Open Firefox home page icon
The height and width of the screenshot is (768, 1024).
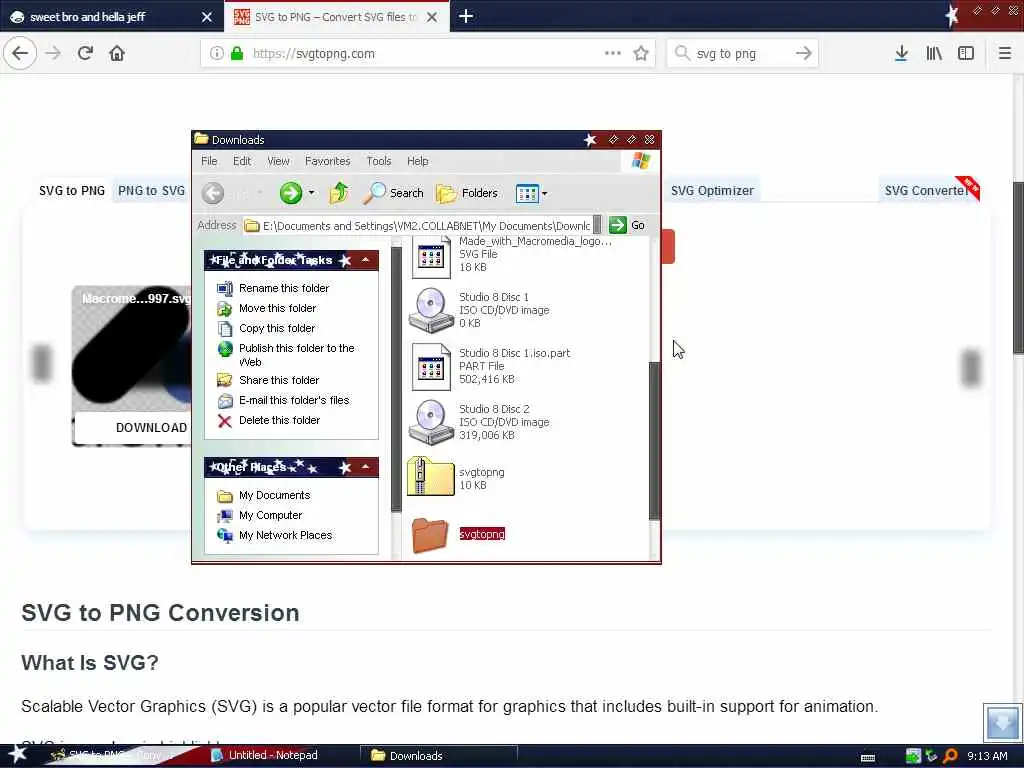[x=117, y=53]
